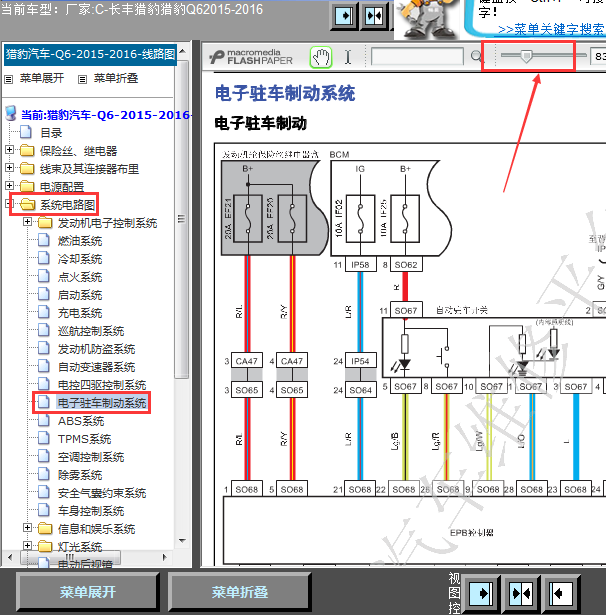
Task: Click the bottom left-arrow view control button
Action: [x=561, y=593]
